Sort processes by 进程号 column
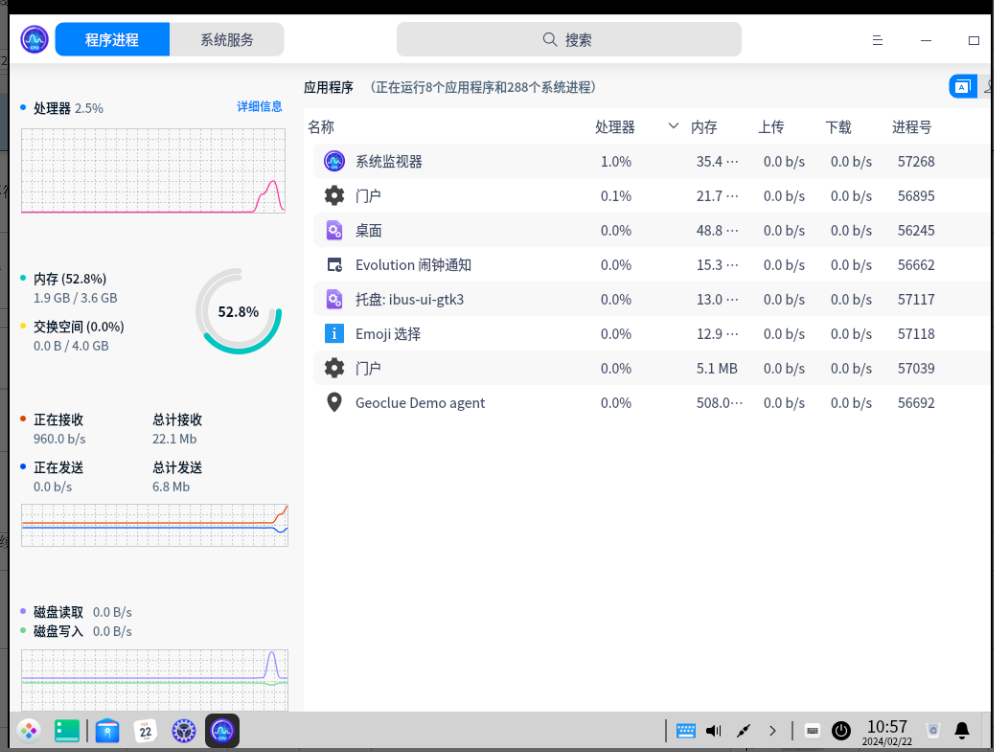 click(x=911, y=127)
